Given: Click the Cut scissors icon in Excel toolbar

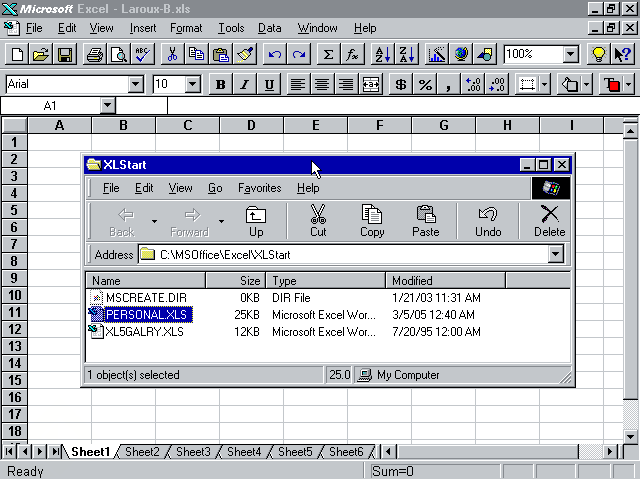Looking at the screenshot, I should point(173,54).
